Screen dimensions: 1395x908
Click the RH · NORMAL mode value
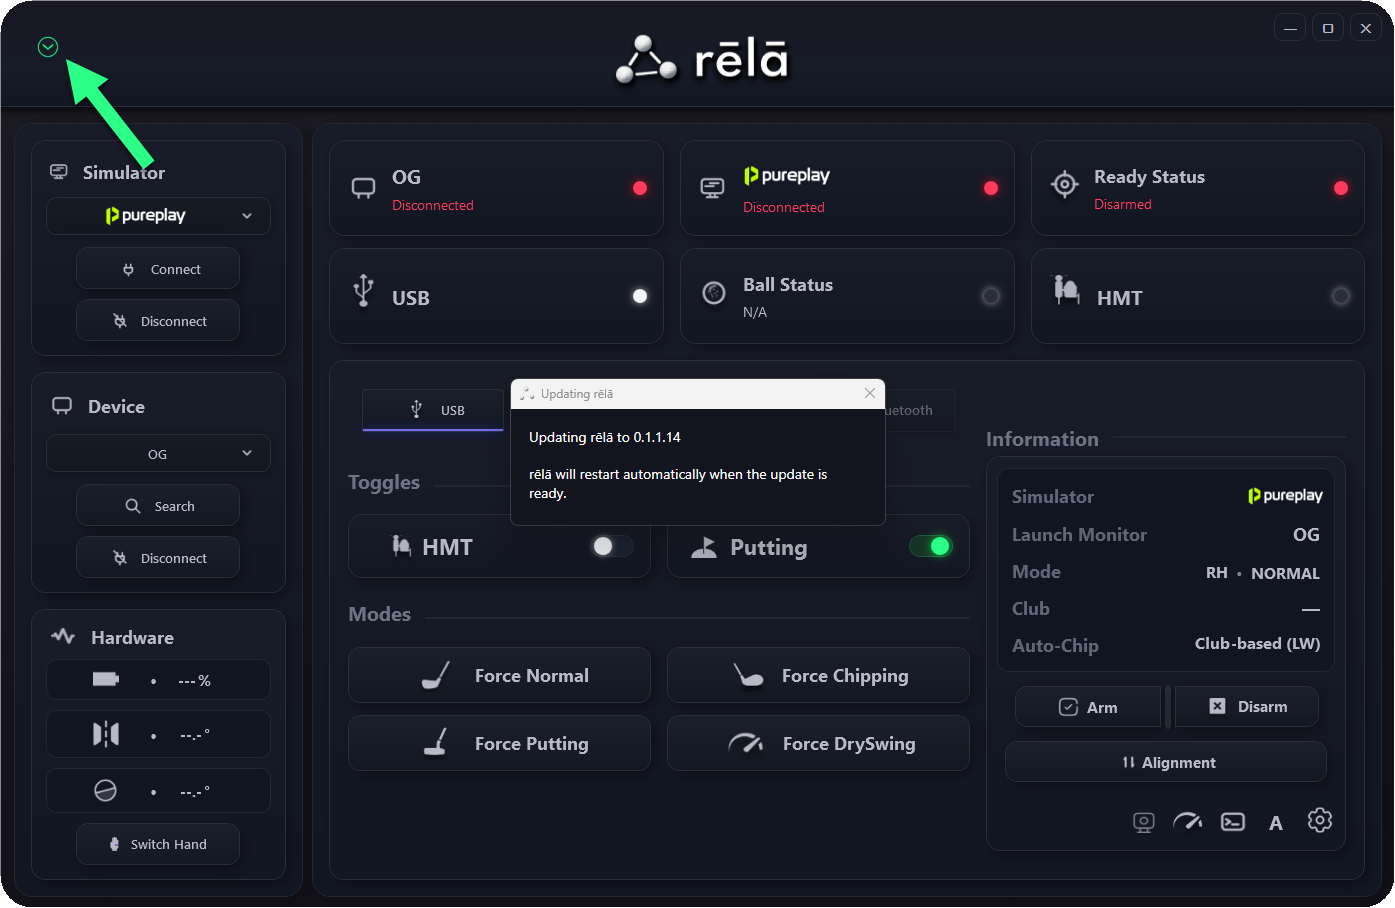point(1263,573)
